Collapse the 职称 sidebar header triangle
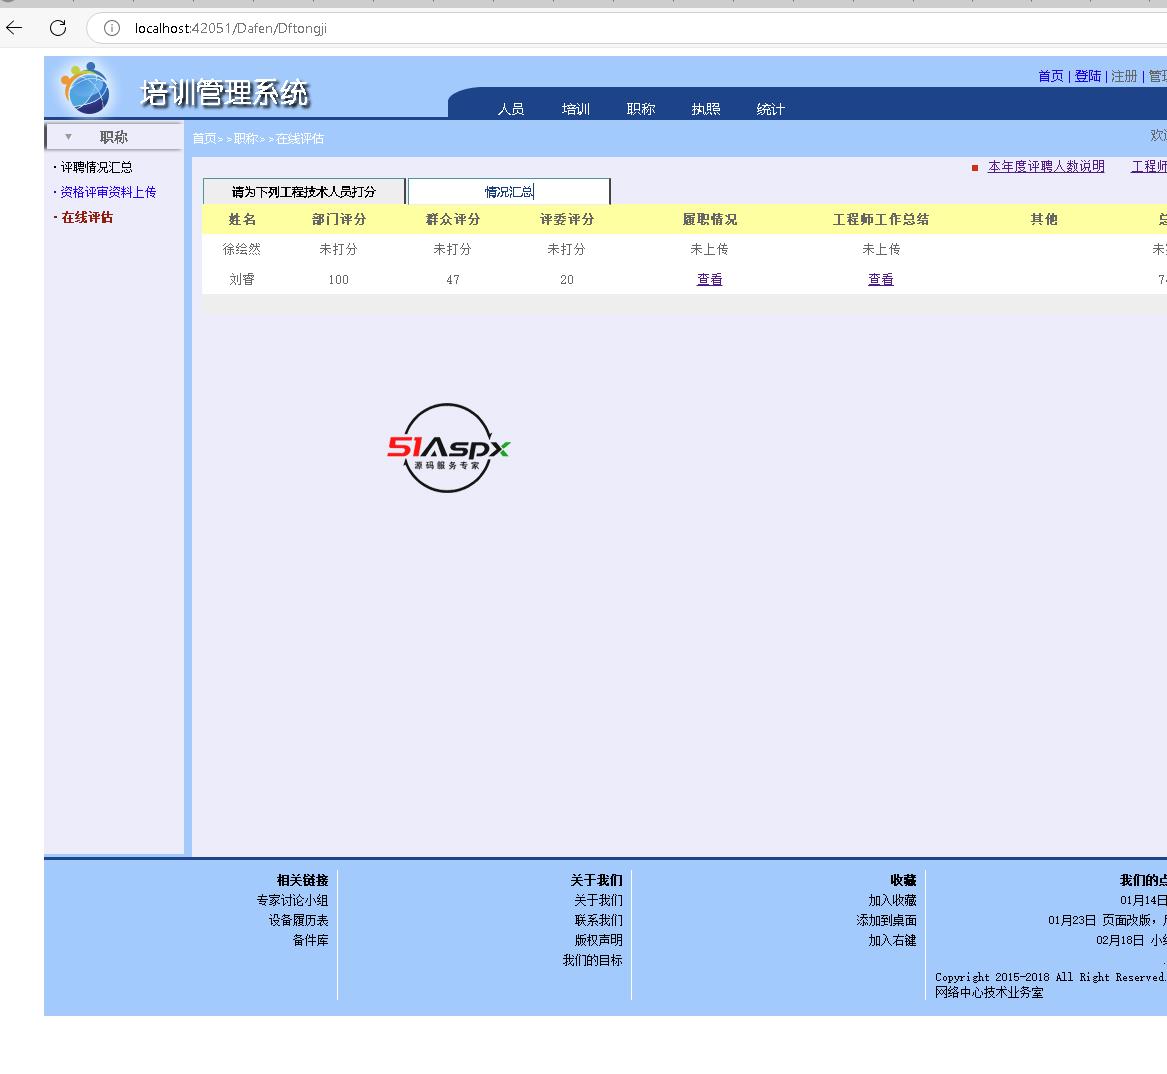The image size is (1167, 1074). (x=68, y=137)
